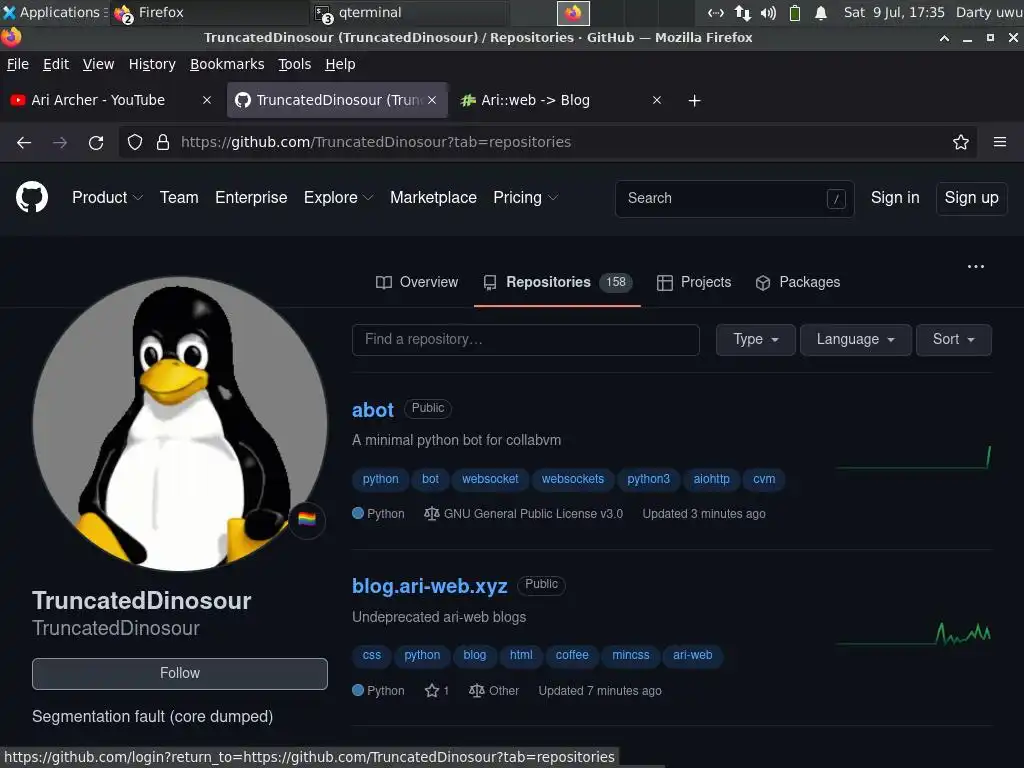Open the blog.ari-web.xyz repository
Screen dimensions: 1024x768
pos(430,586)
